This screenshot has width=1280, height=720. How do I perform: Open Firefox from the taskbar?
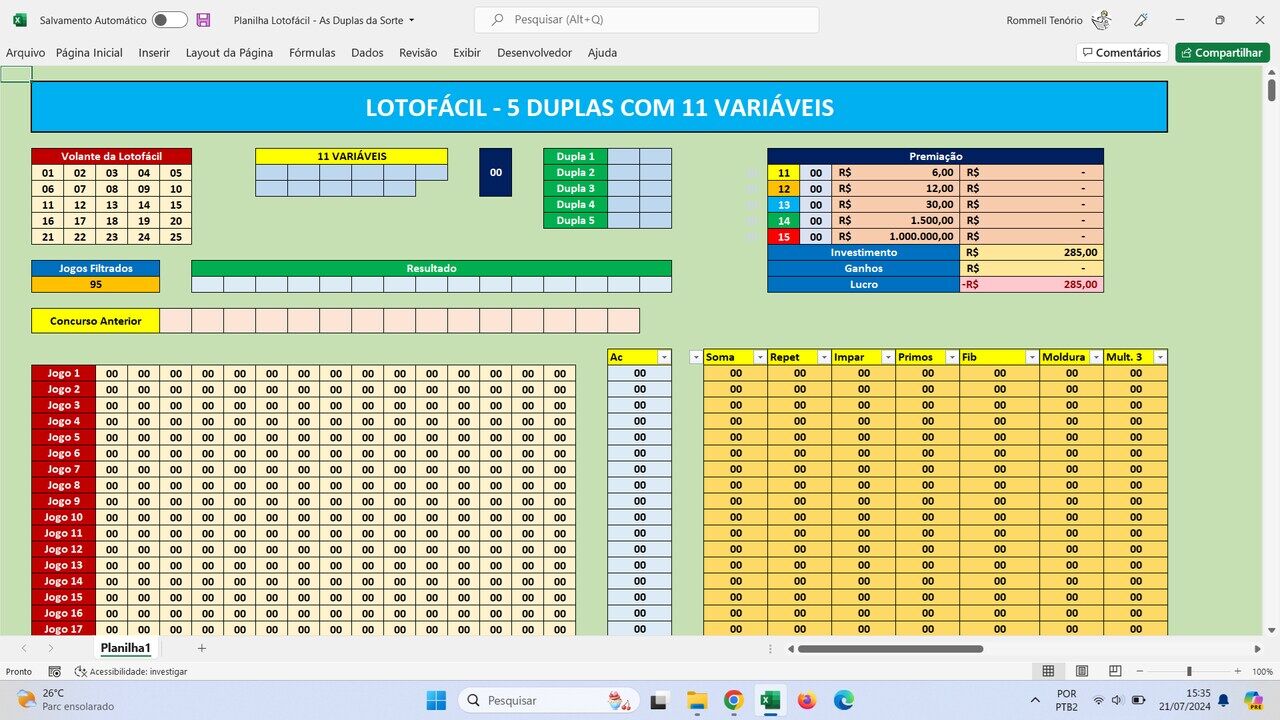807,700
